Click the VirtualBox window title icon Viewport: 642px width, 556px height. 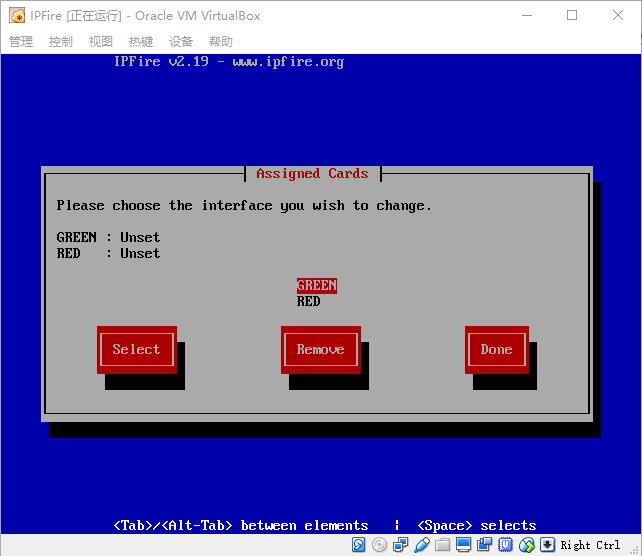(17, 16)
